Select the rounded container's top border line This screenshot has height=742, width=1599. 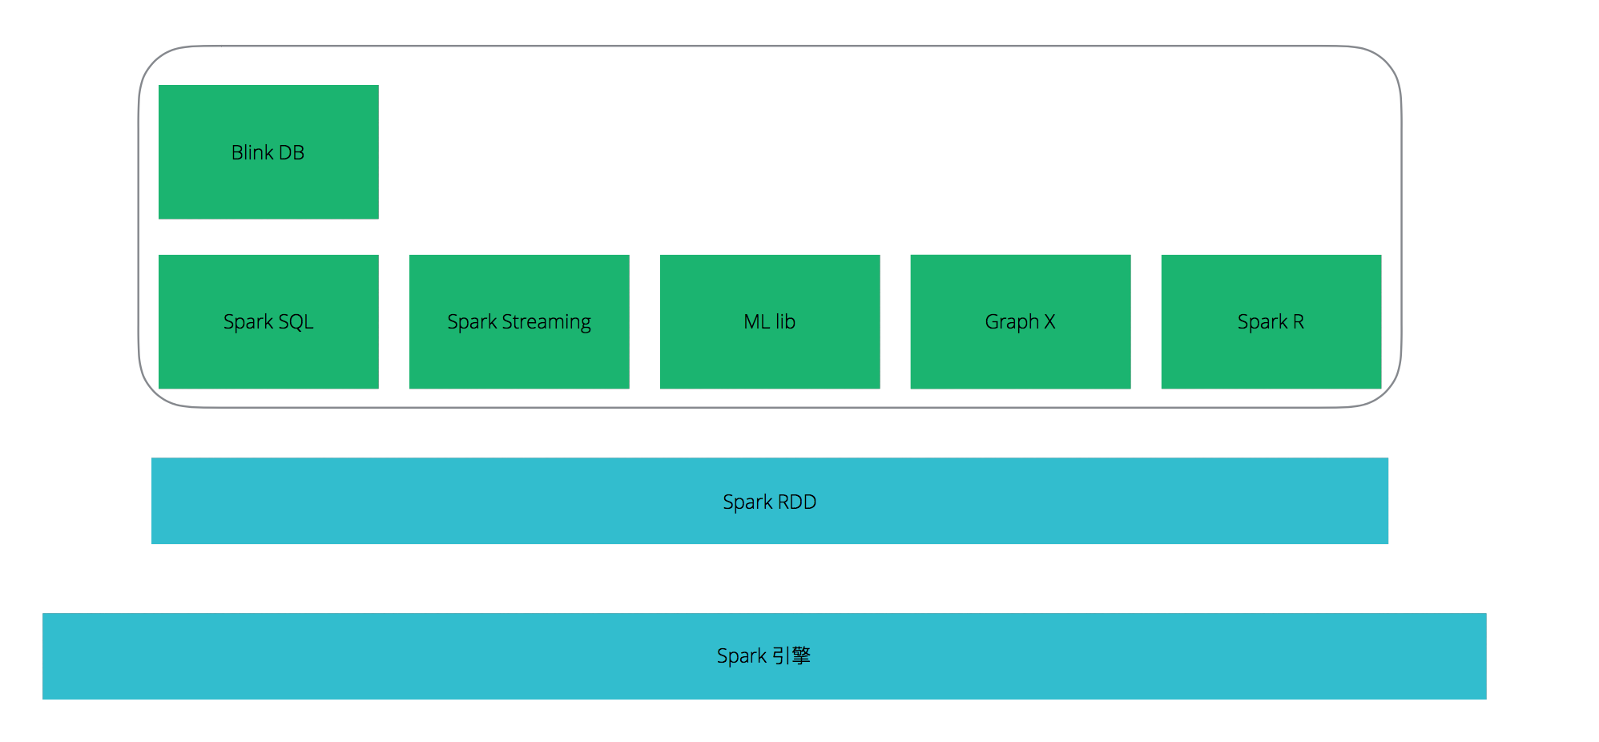tap(770, 46)
